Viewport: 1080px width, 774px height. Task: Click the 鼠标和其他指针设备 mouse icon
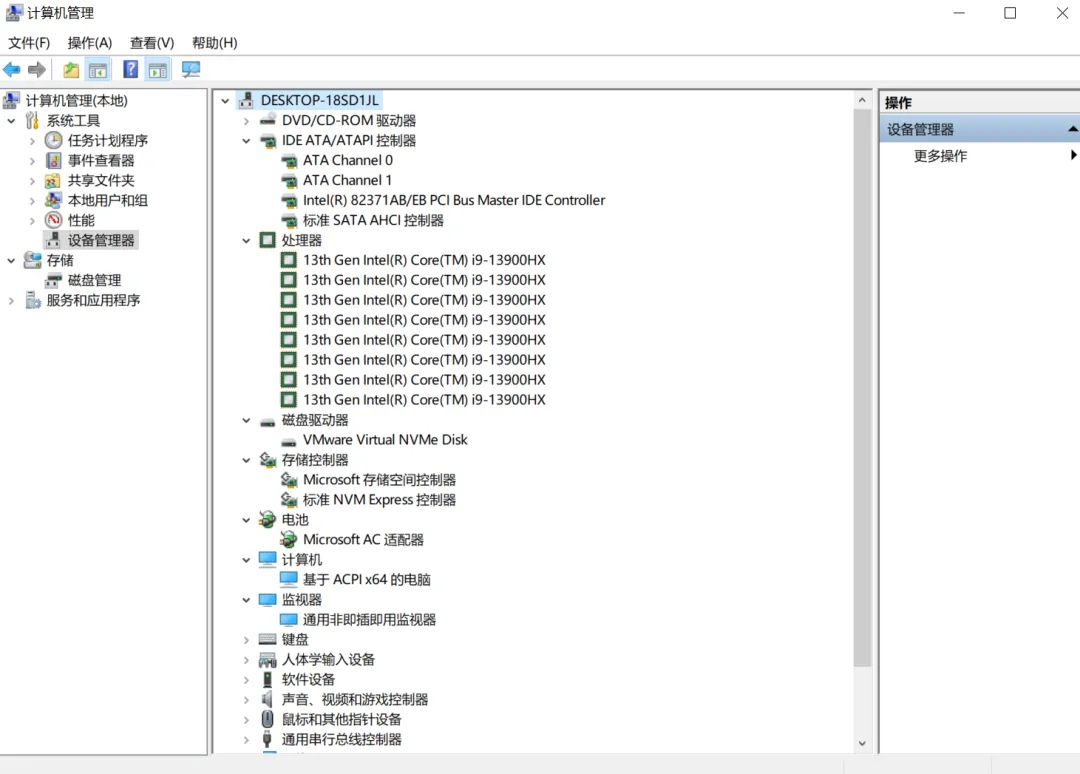pyautogui.click(x=267, y=720)
